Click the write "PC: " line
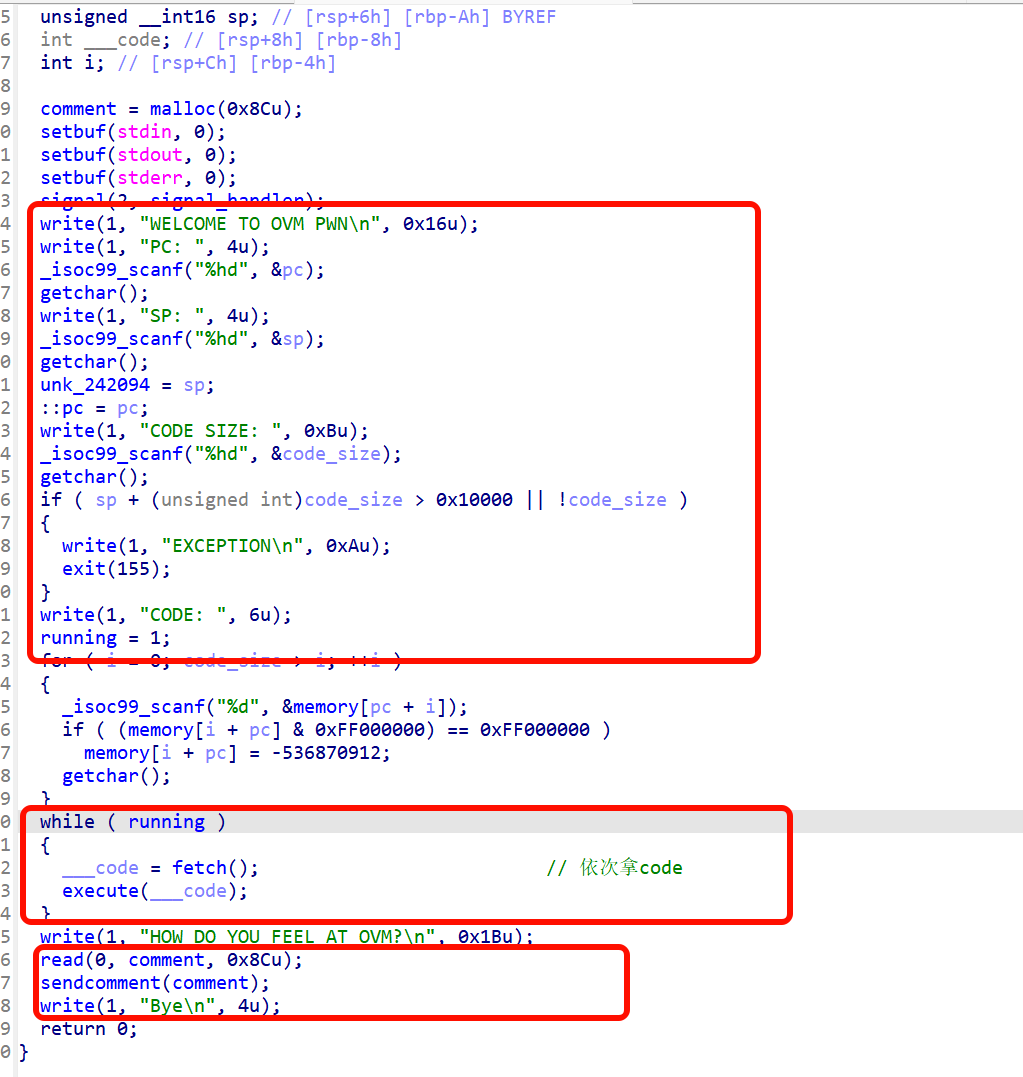The height and width of the screenshot is (1077, 1023). coord(155,247)
